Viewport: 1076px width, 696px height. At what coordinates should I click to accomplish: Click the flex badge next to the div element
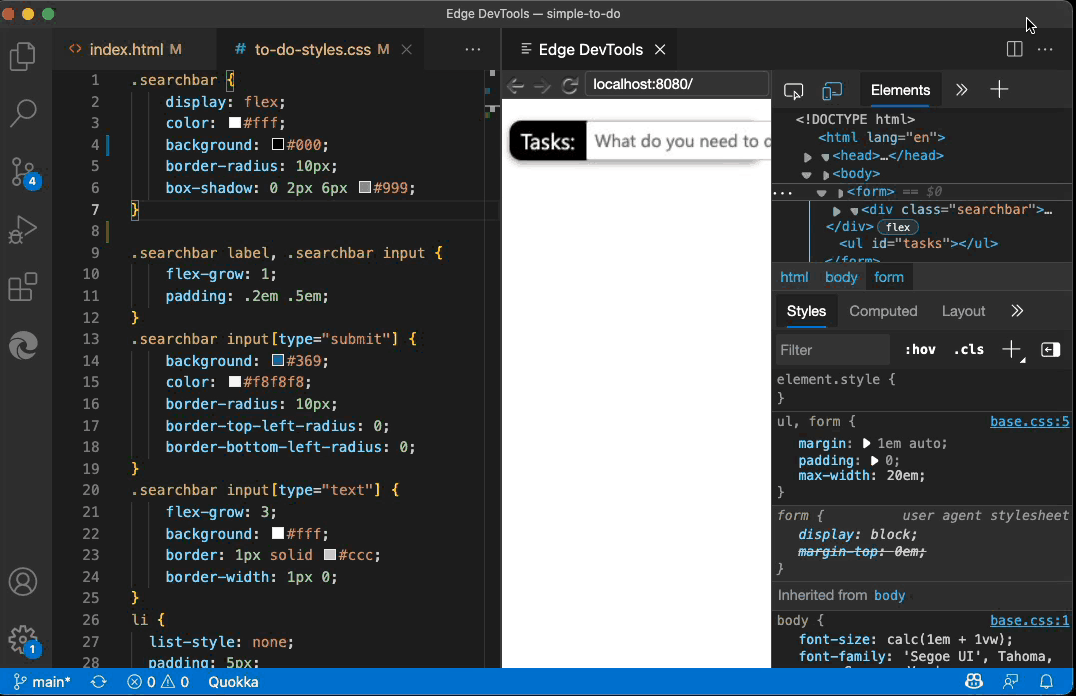click(897, 226)
